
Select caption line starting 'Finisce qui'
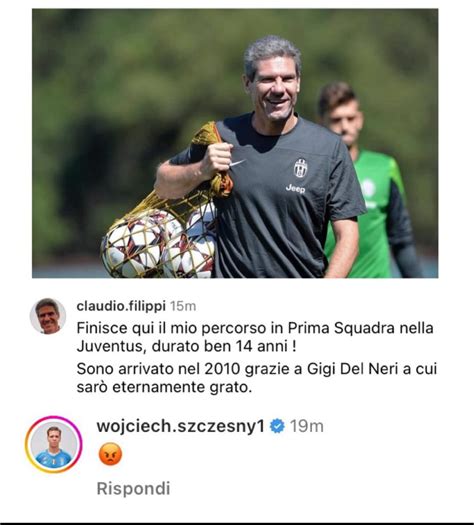pyautogui.click(x=255, y=328)
